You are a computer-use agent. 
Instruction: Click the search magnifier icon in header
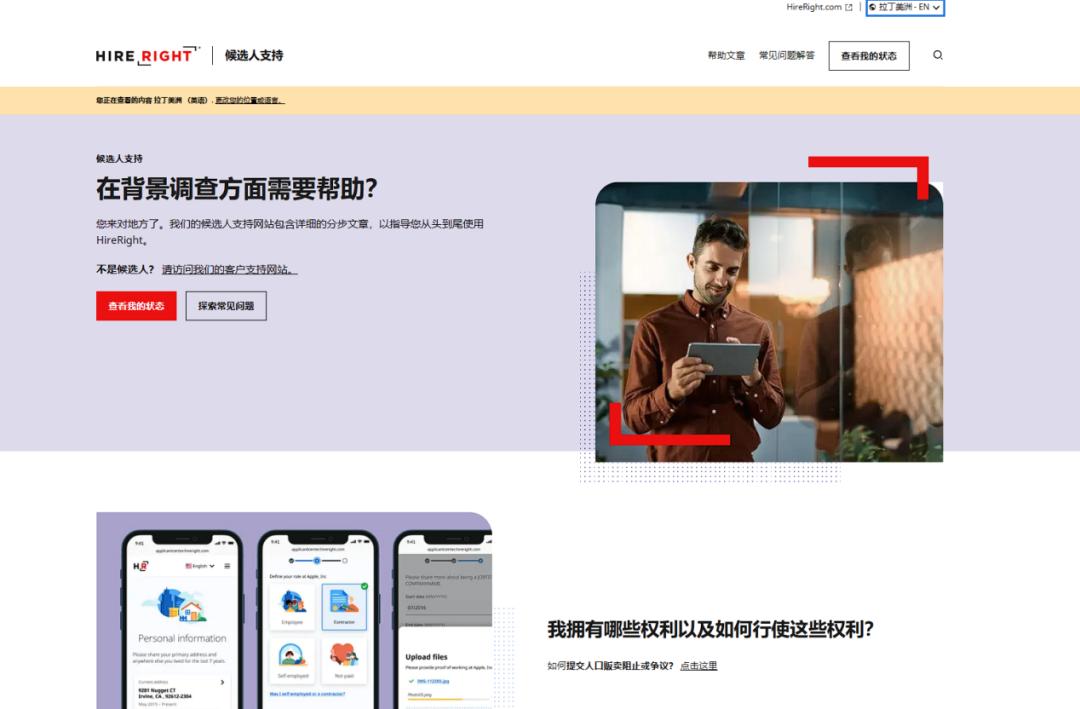pos(937,55)
